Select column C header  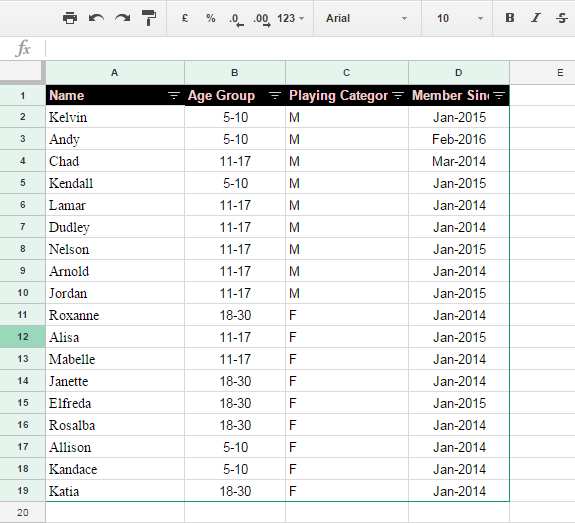coord(347,73)
